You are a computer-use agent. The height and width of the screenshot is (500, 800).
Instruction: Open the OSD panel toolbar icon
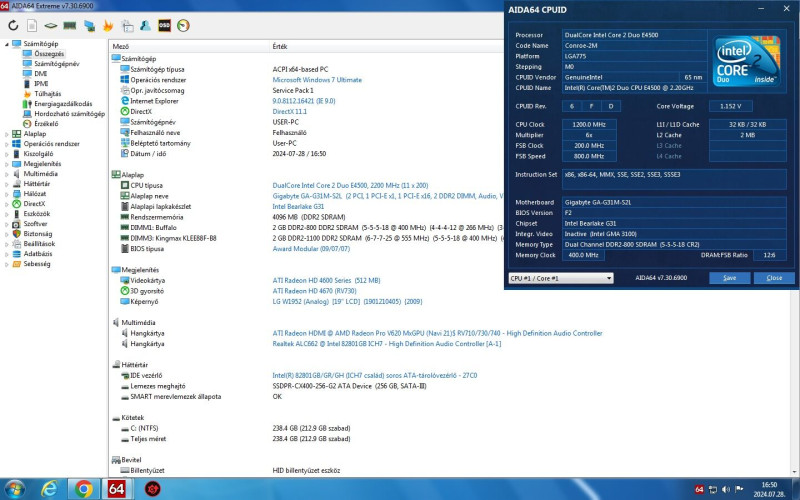pyautogui.click(x=164, y=25)
